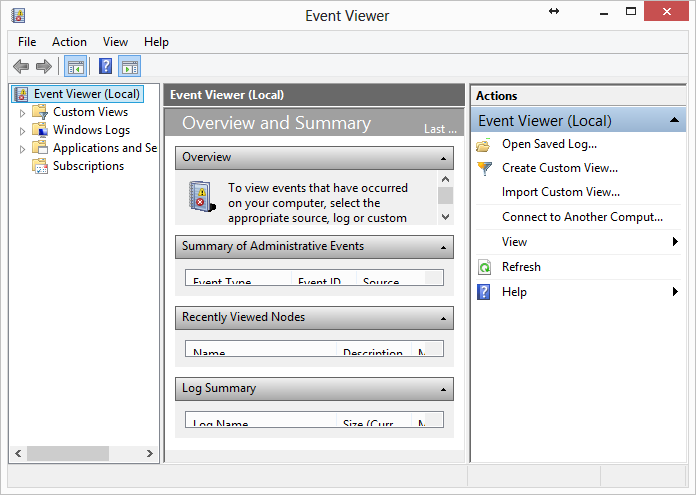Click the green Refresh icon

coord(484,267)
